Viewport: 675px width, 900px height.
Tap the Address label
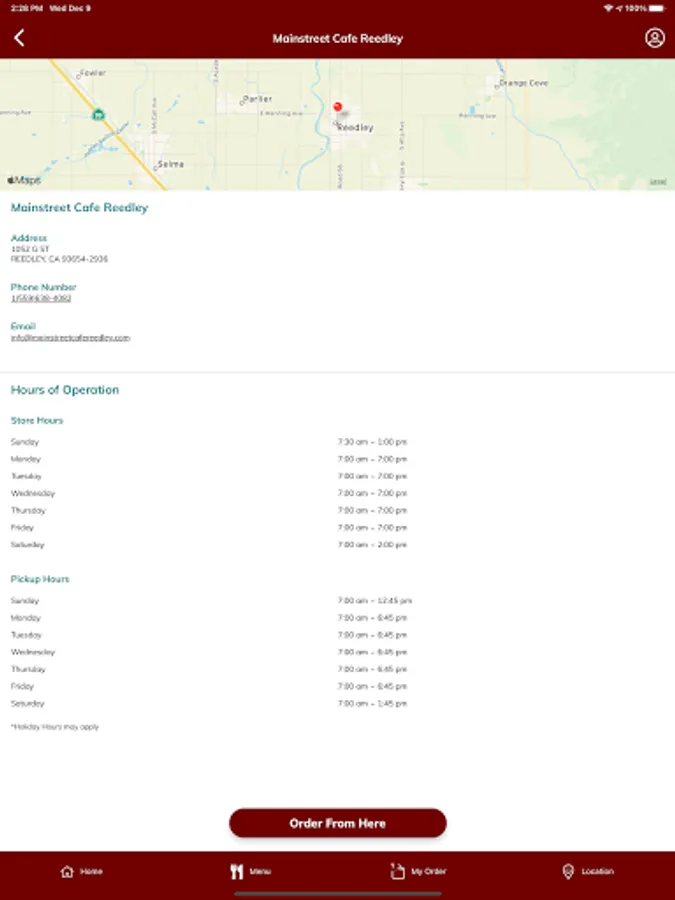tap(29, 238)
